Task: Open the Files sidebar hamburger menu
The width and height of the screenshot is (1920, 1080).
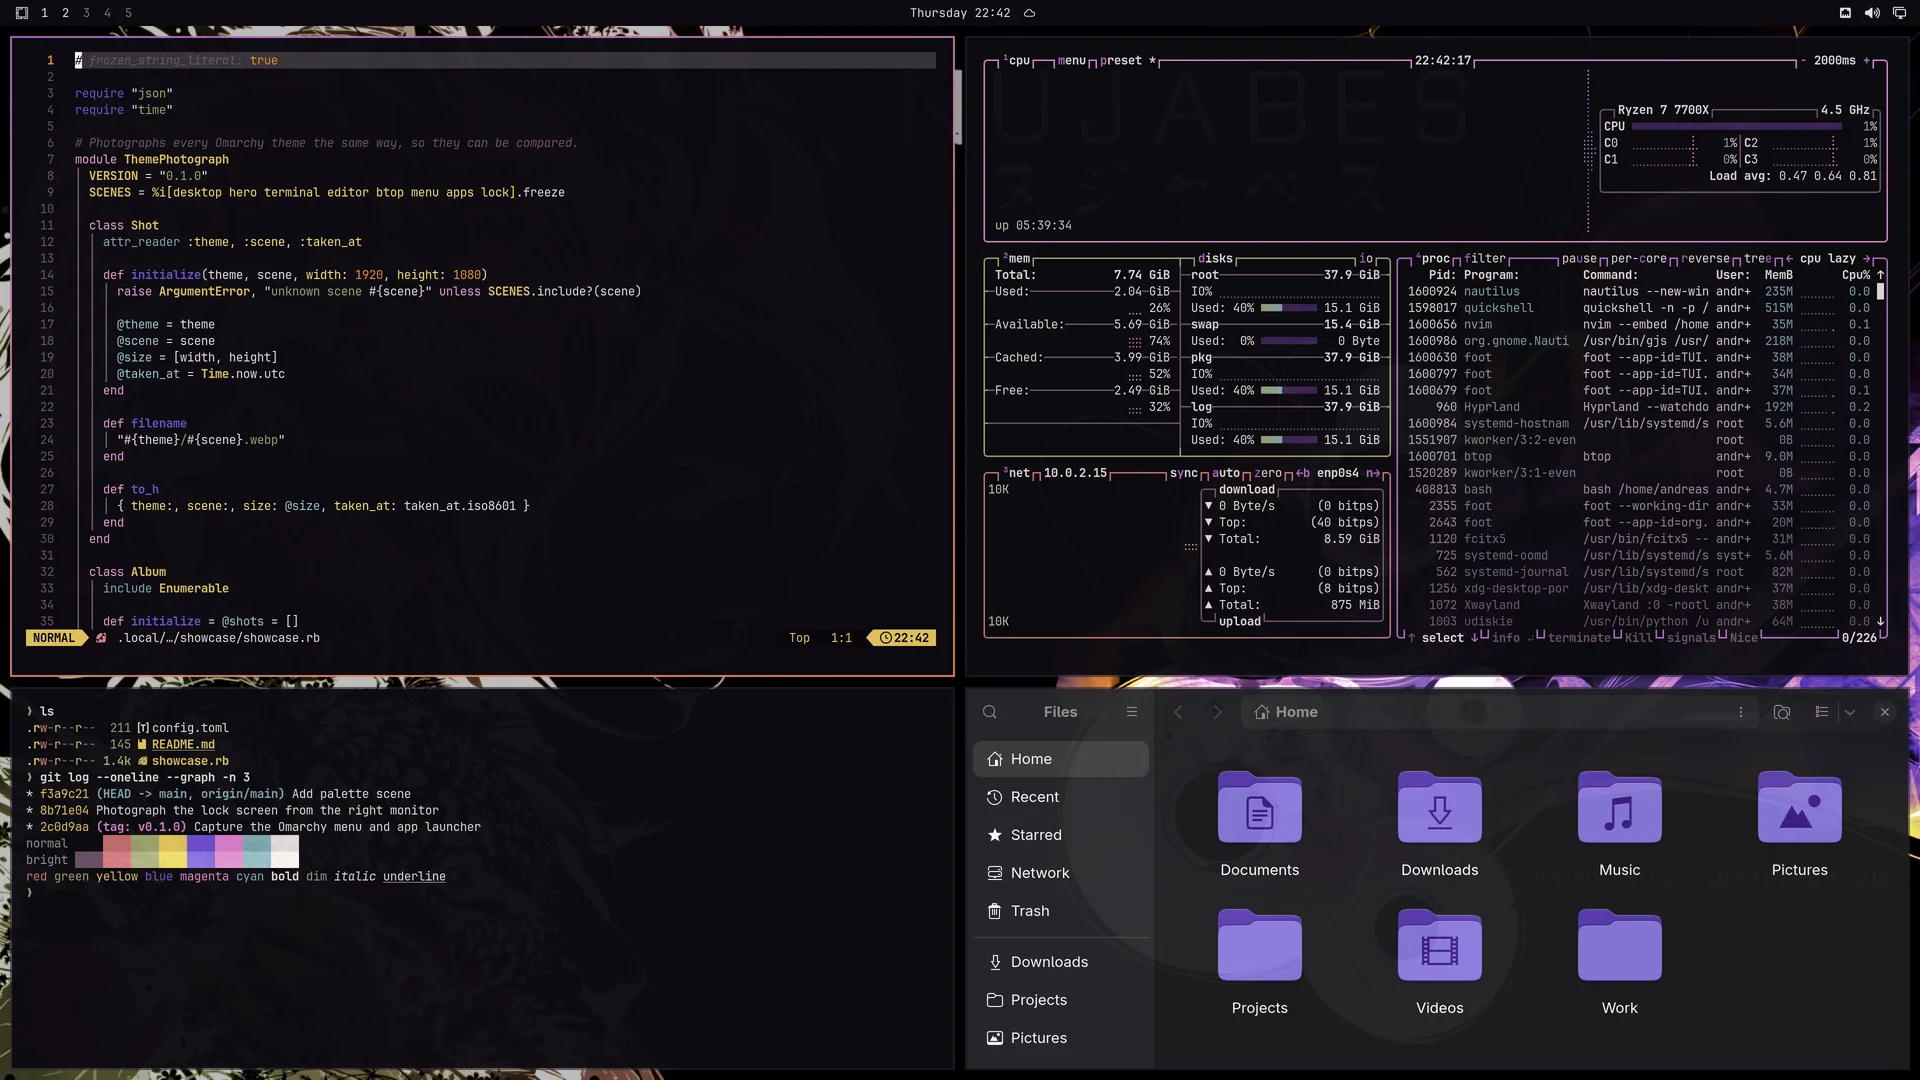Action: 1132,712
